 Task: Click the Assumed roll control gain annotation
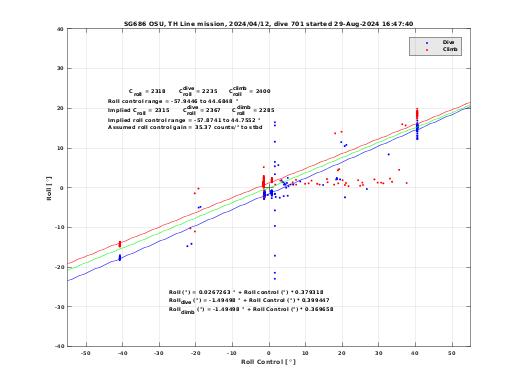click(x=185, y=127)
